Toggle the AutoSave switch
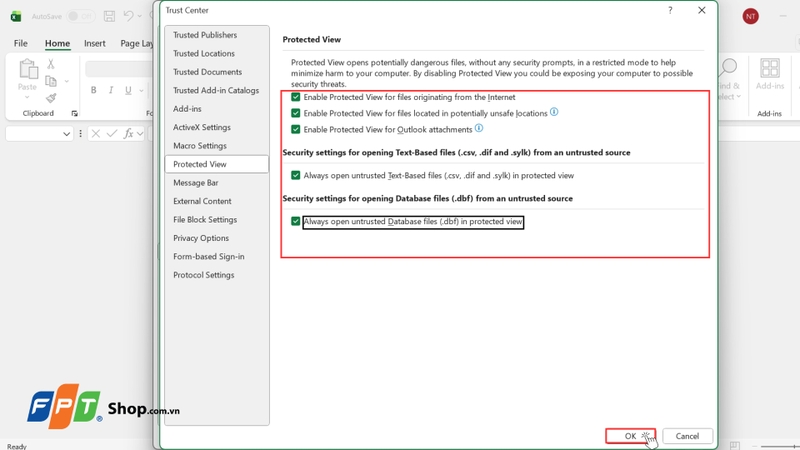The width and height of the screenshot is (800, 450). pos(81,16)
